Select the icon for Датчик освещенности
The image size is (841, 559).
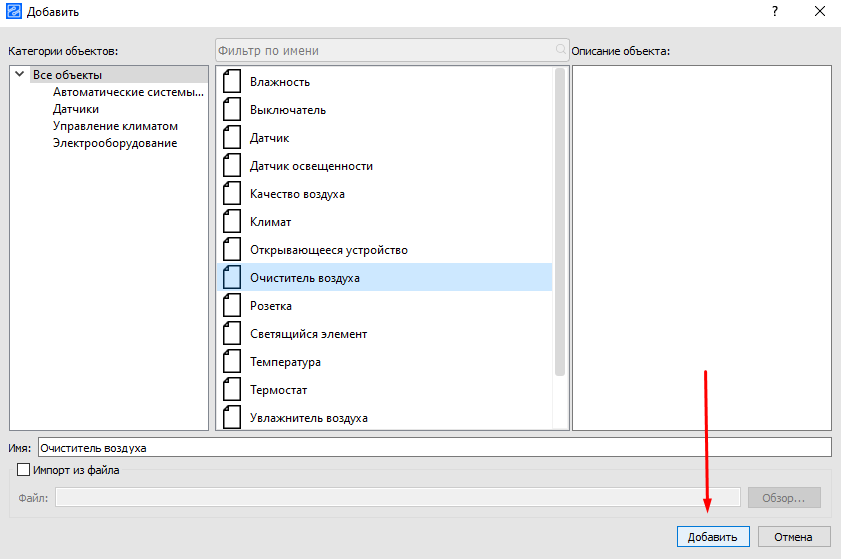pyautogui.click(x=232, y=166)
